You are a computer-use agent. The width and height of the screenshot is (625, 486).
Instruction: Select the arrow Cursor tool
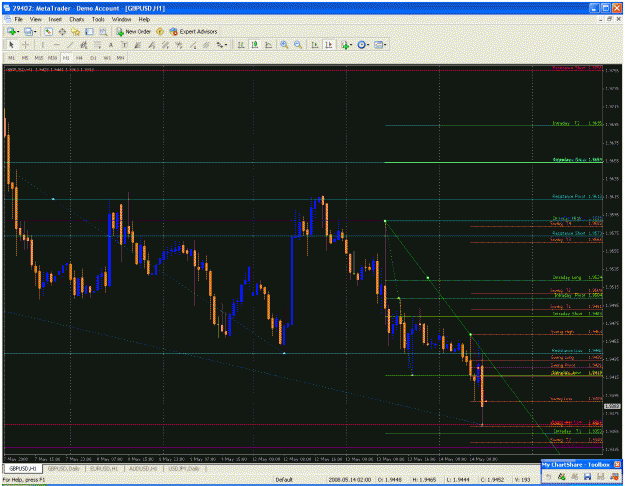point(12,45)
